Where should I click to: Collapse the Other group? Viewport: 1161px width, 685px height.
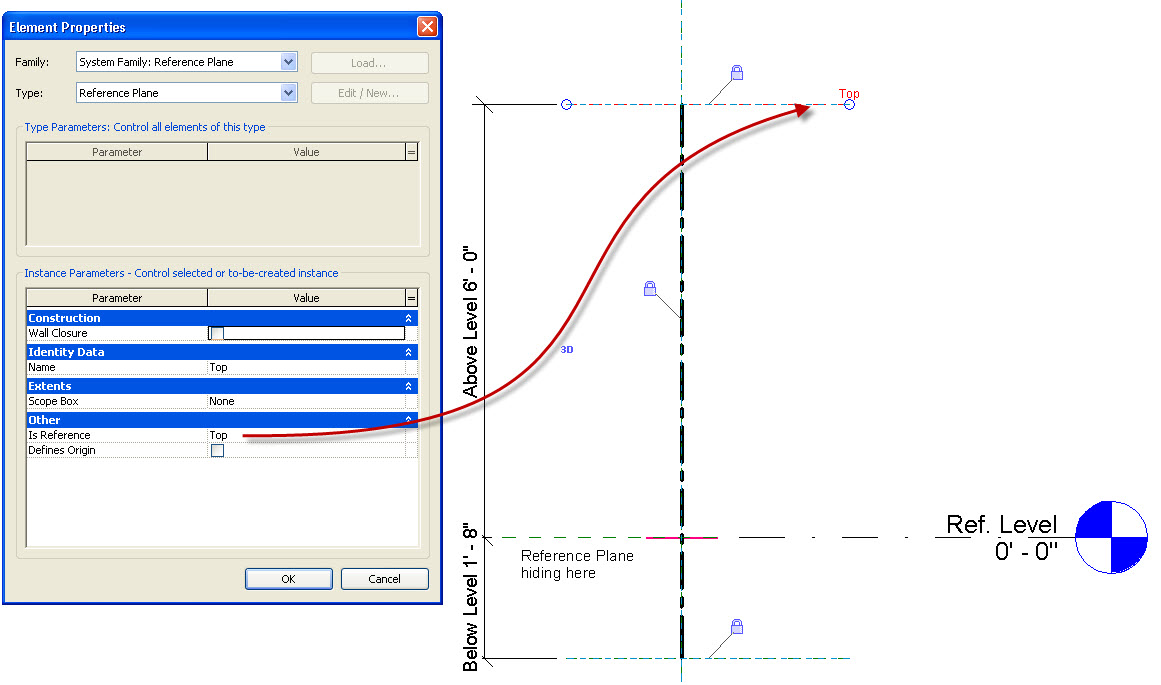tap(408, 420)
